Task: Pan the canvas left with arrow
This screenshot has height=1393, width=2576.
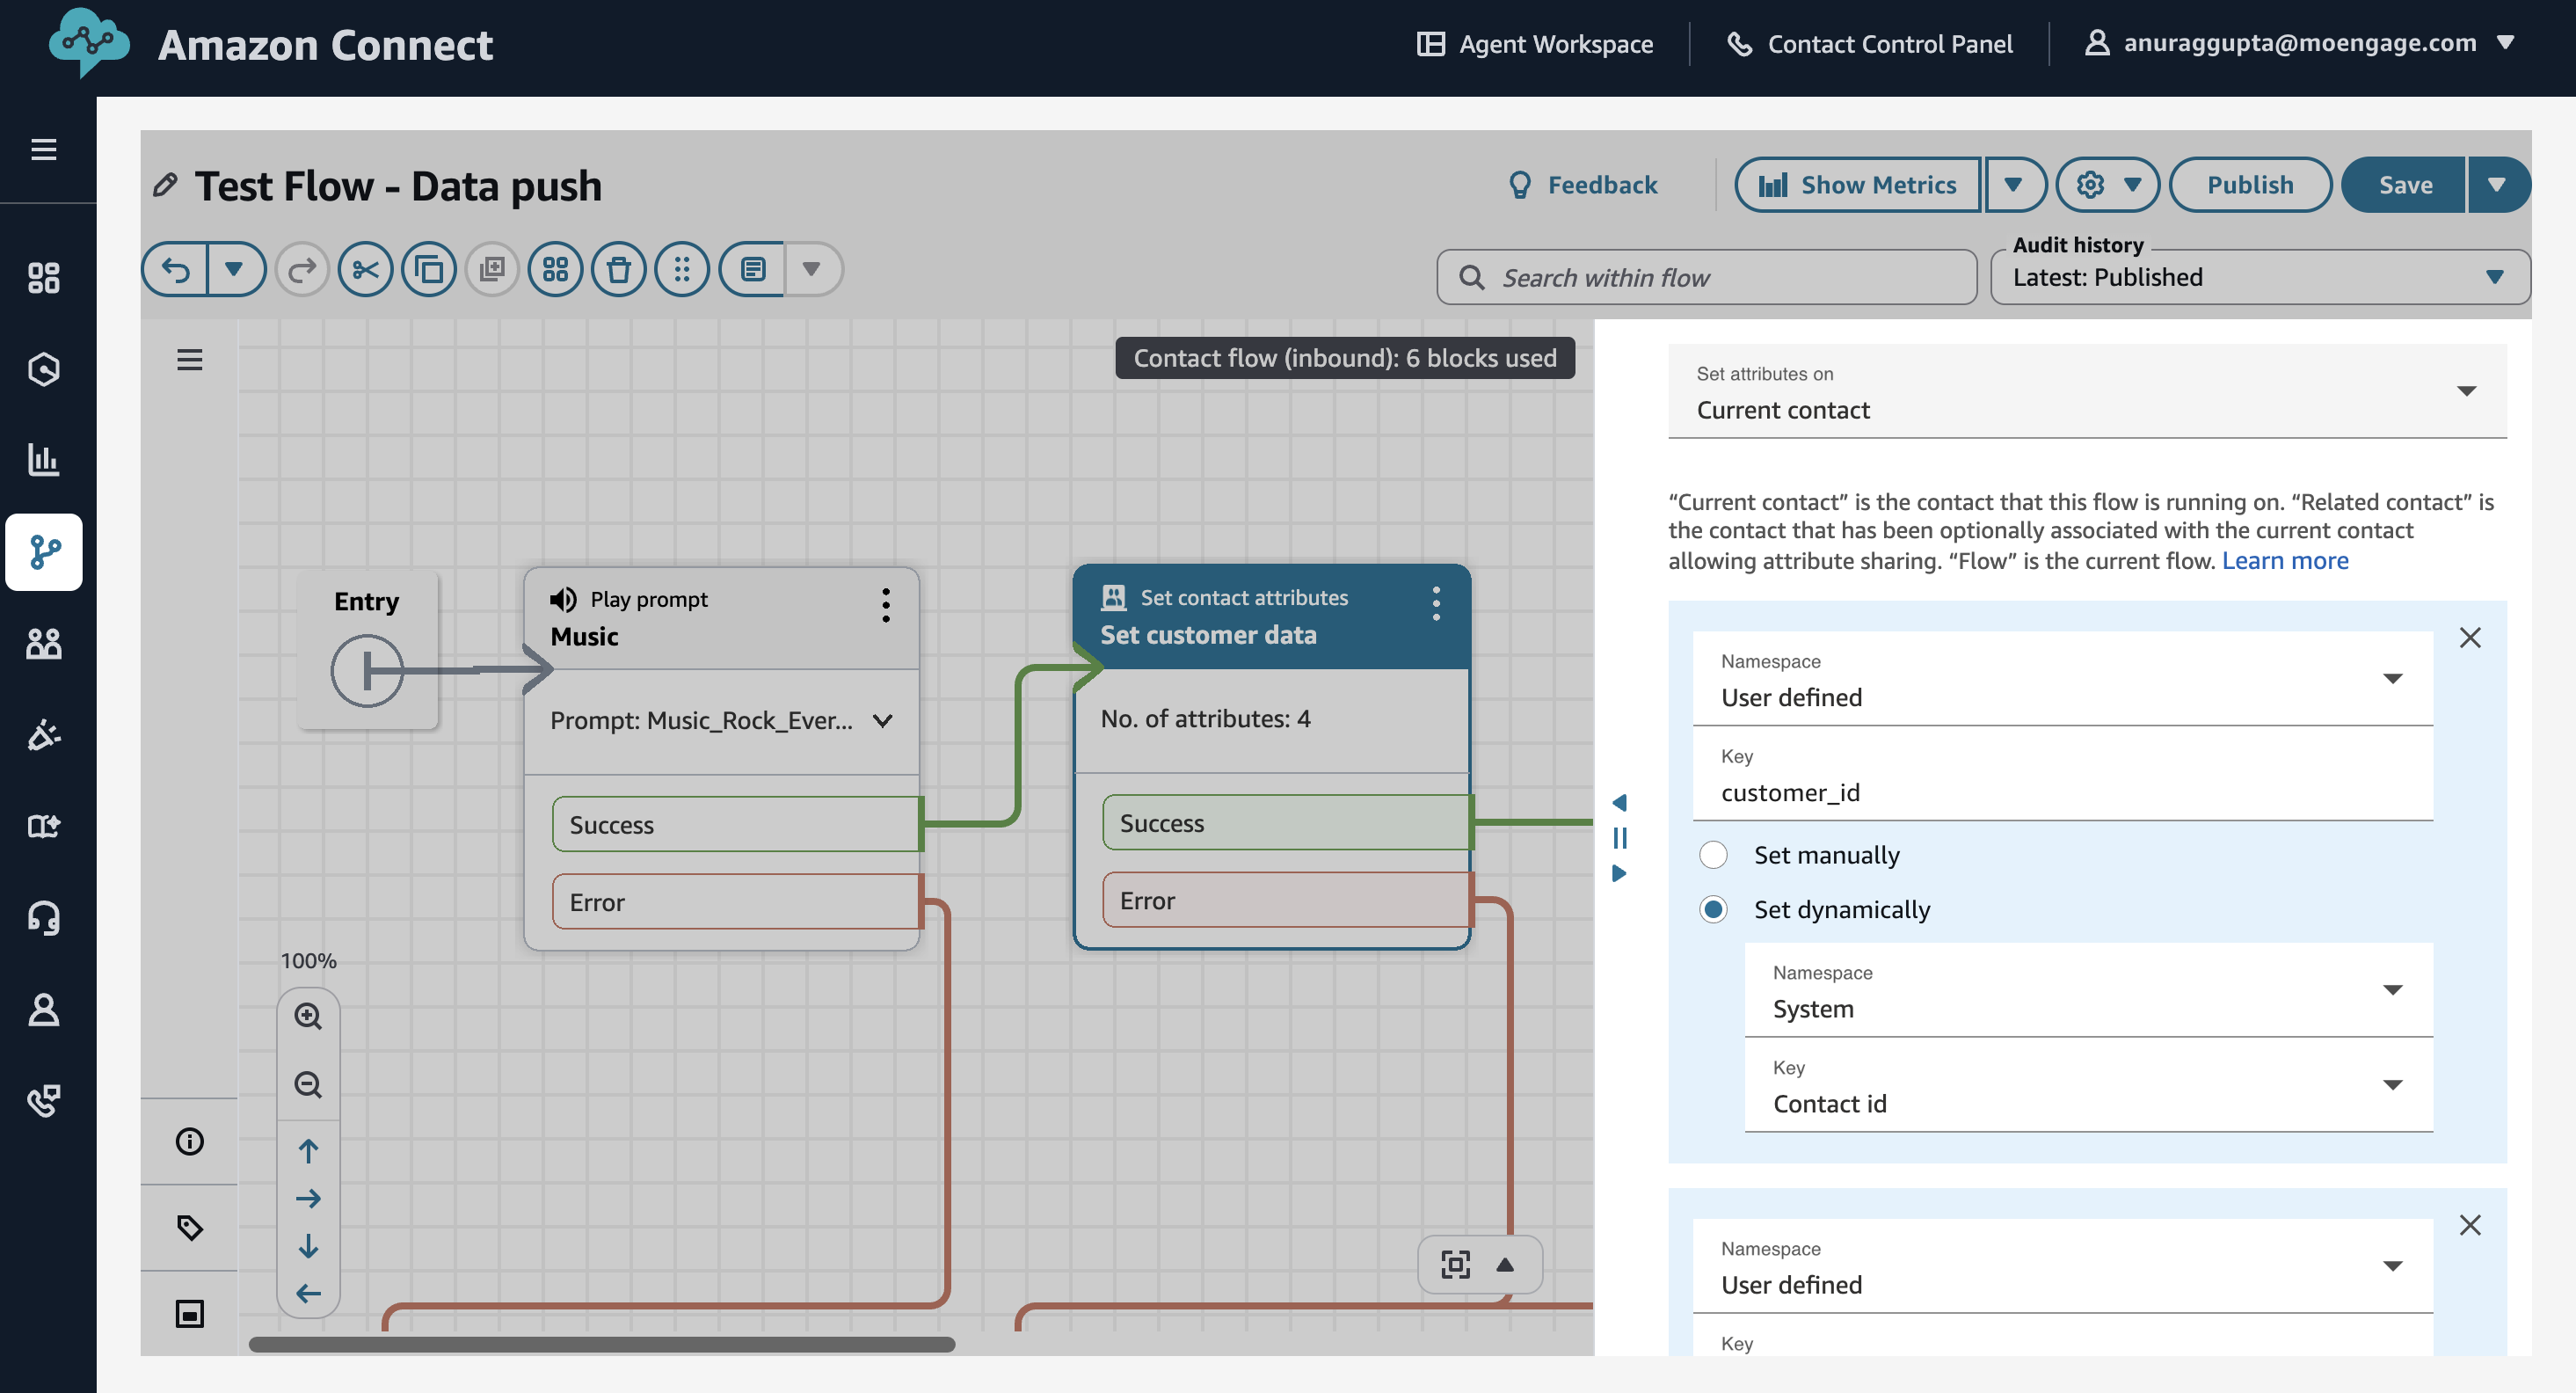Action: 308,1293
